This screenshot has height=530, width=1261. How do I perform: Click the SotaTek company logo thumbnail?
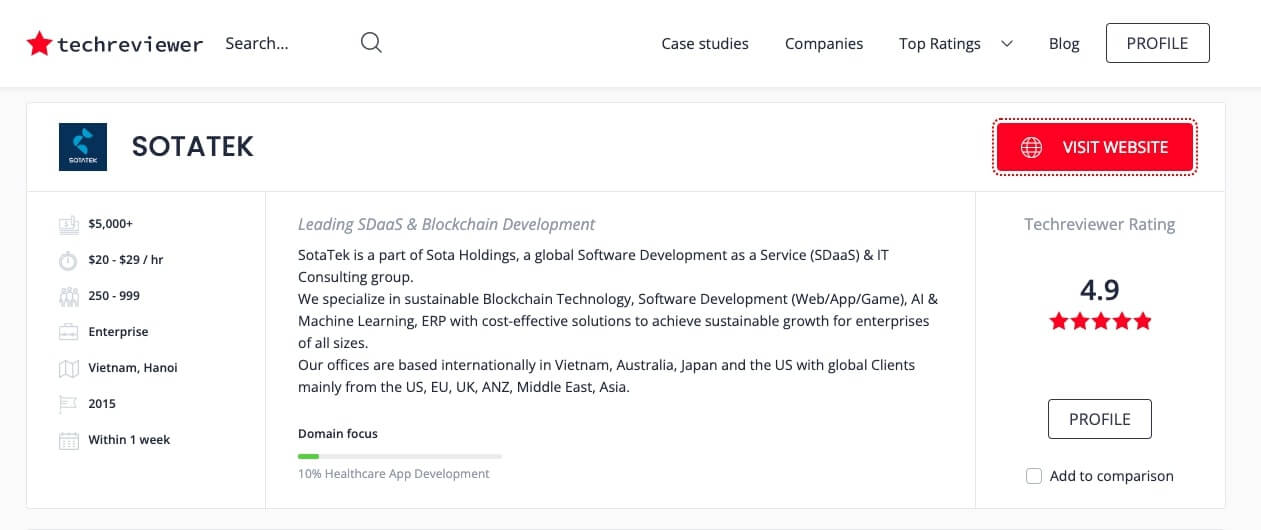coord(83,147)
